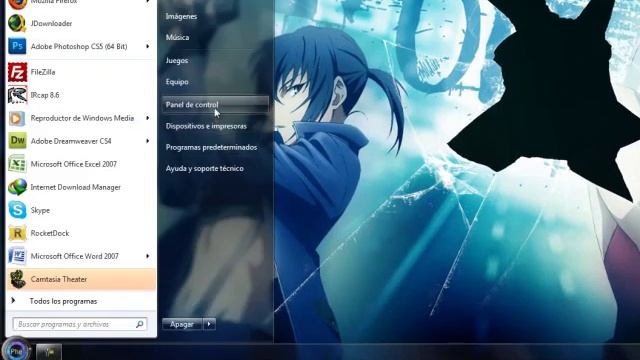This screenshot has width=640, height=360.
Task: Click the Apagar button
Action: pos(182,324)
